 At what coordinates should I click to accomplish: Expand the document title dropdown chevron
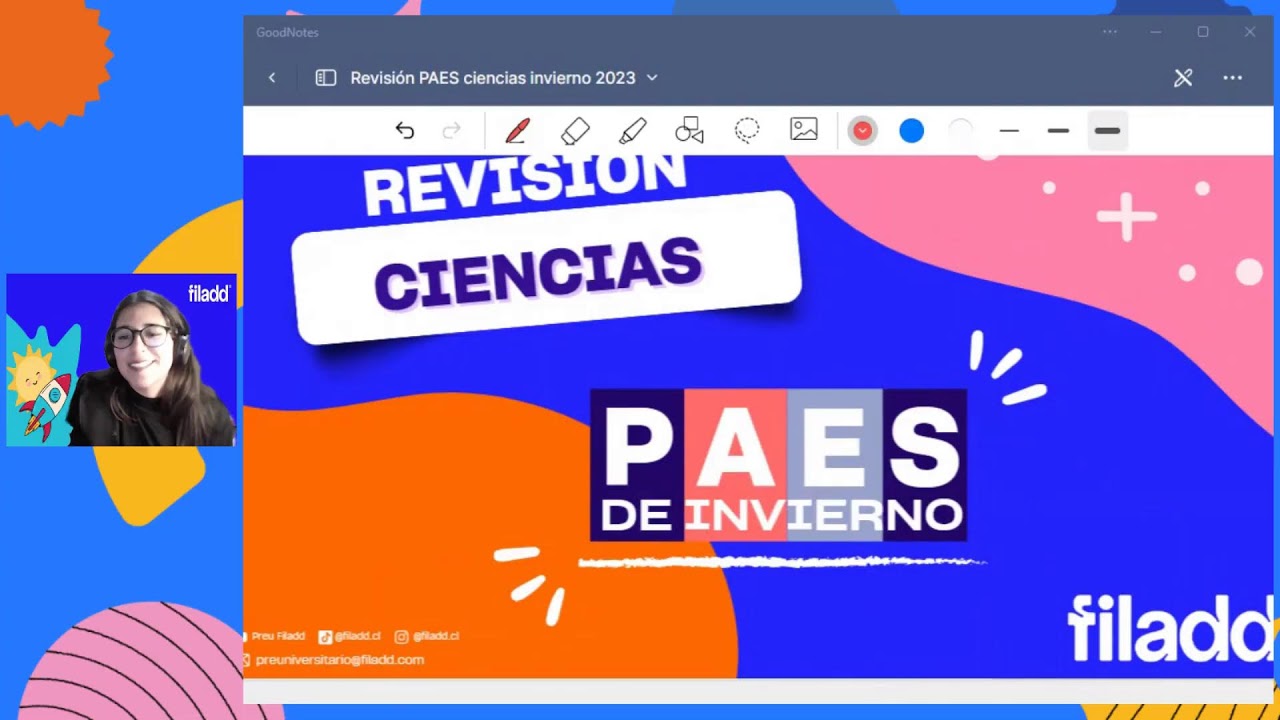[652, 78]
